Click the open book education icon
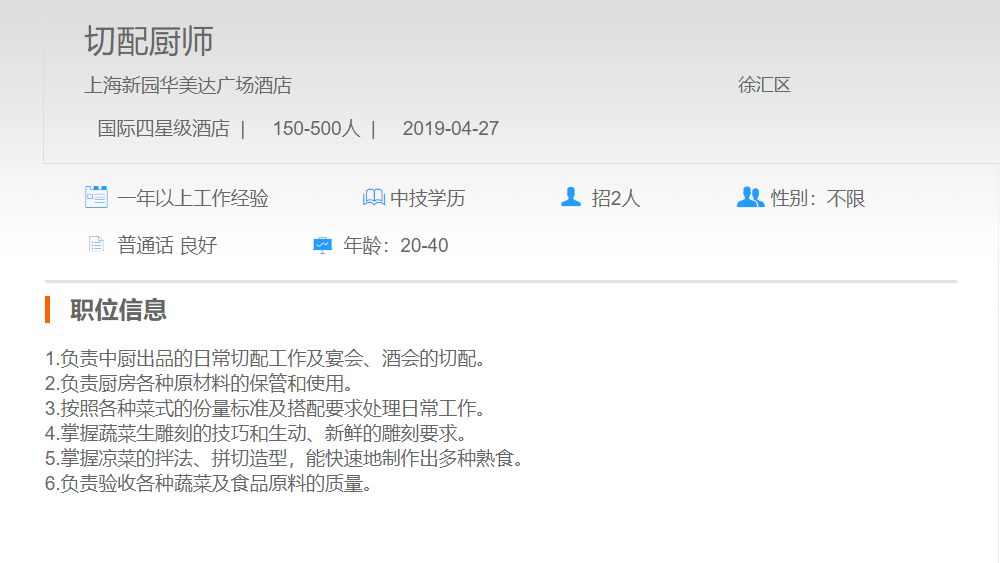The width and height of the screenshot is (1000, 563). pos(373,198)
